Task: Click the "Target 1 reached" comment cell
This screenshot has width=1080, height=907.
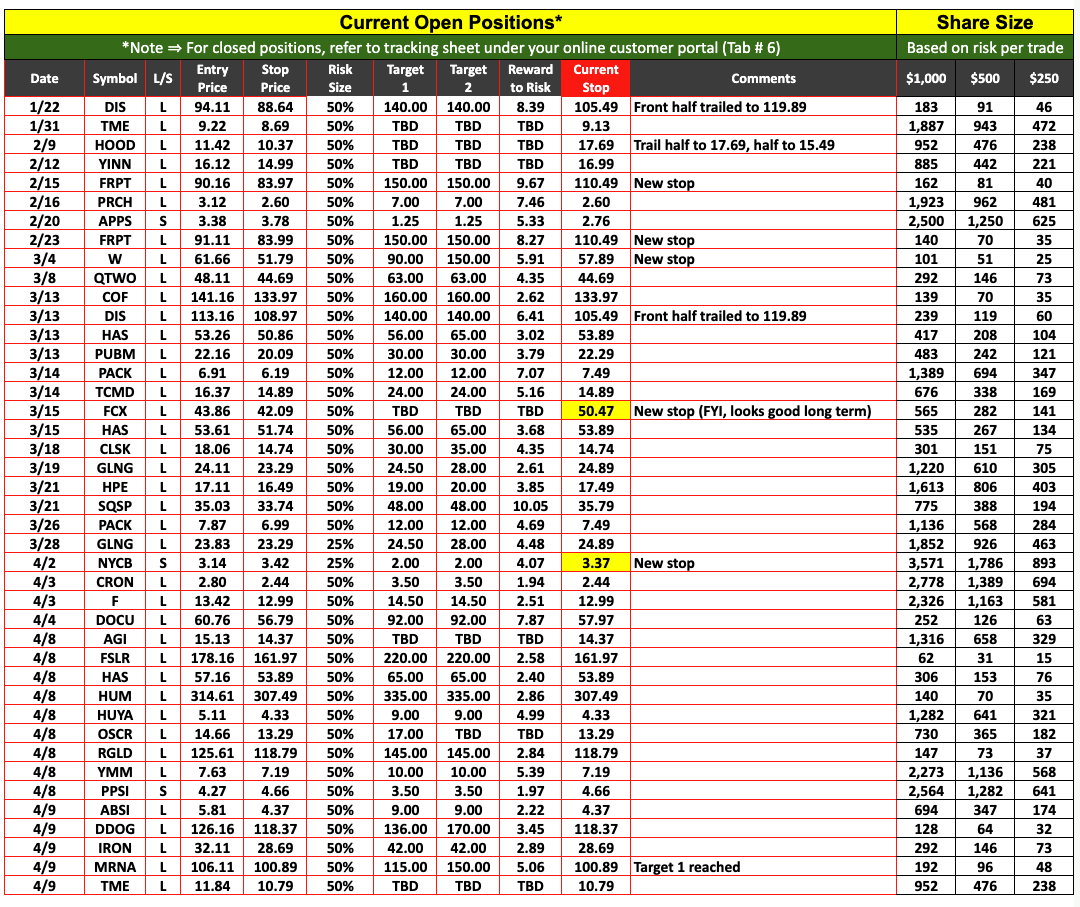Action: [687, 867]
